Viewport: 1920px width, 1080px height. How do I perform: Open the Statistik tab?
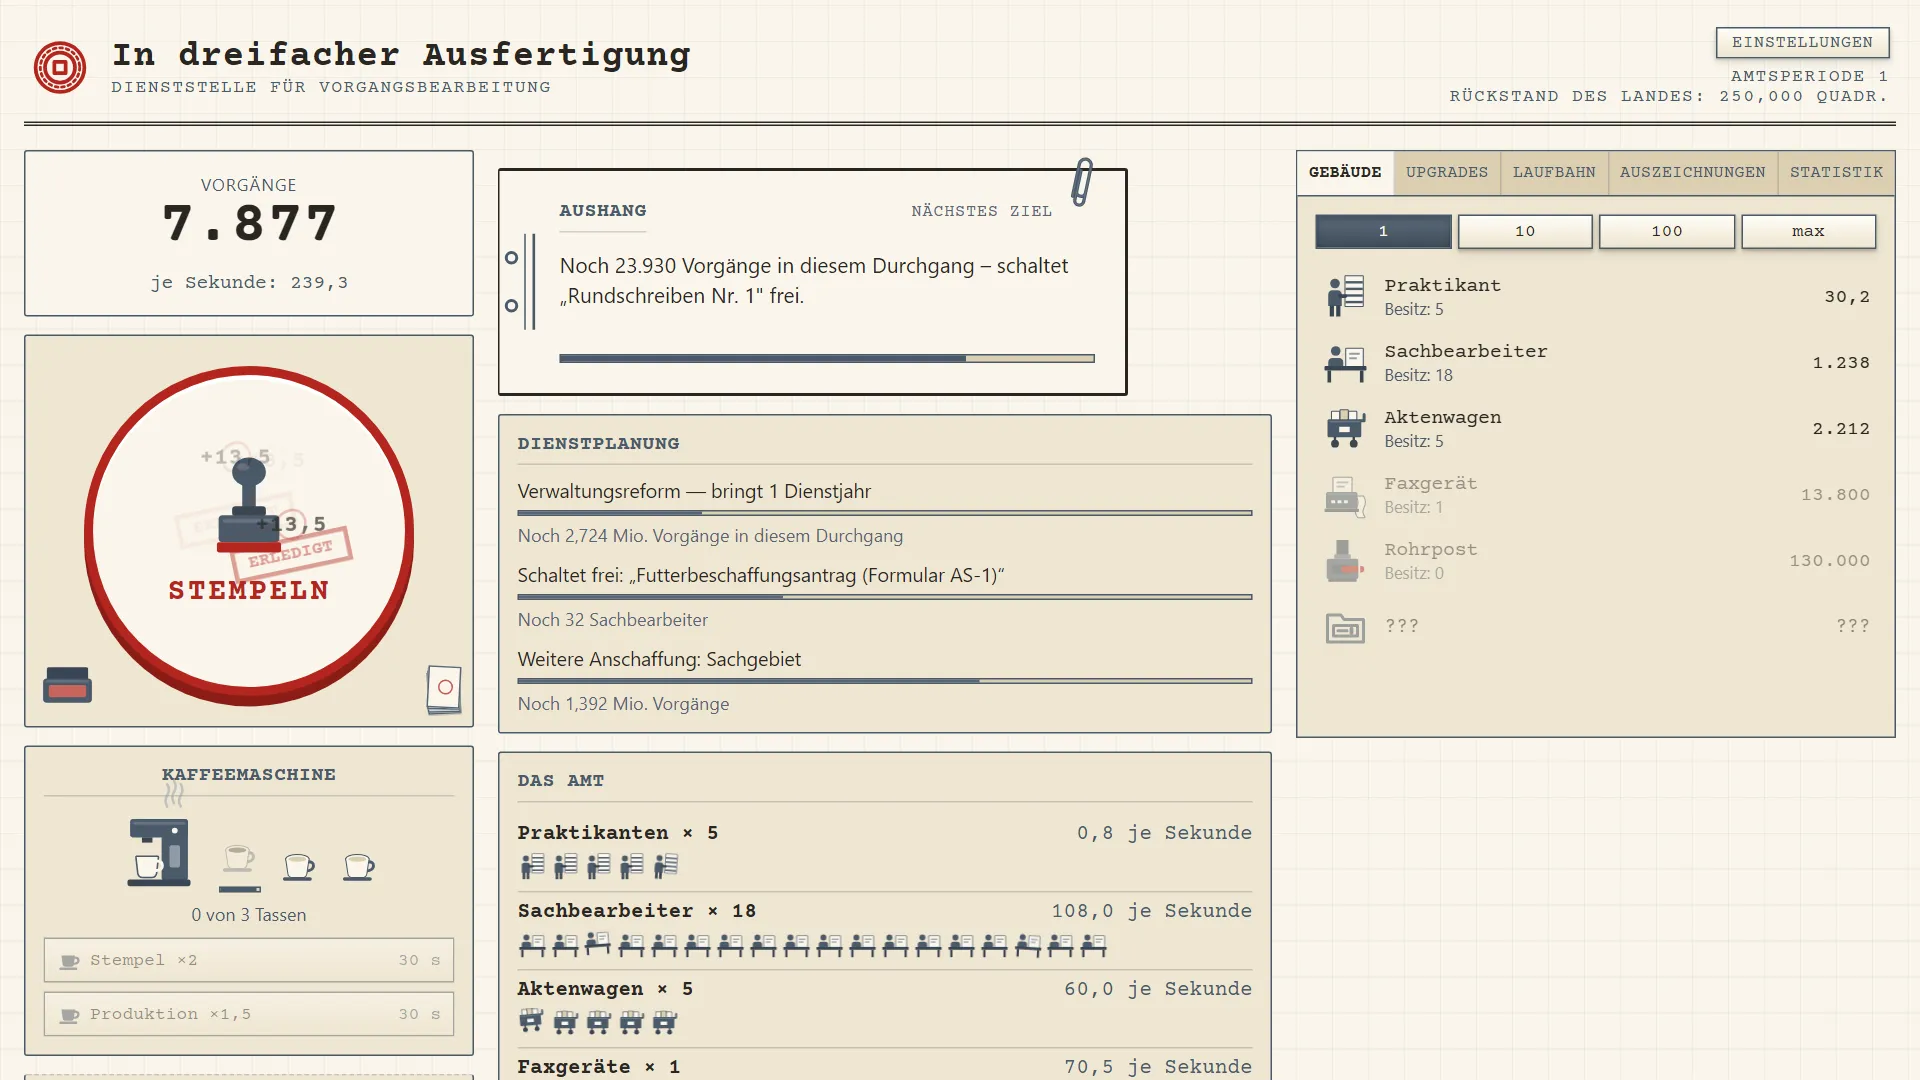1837,173
